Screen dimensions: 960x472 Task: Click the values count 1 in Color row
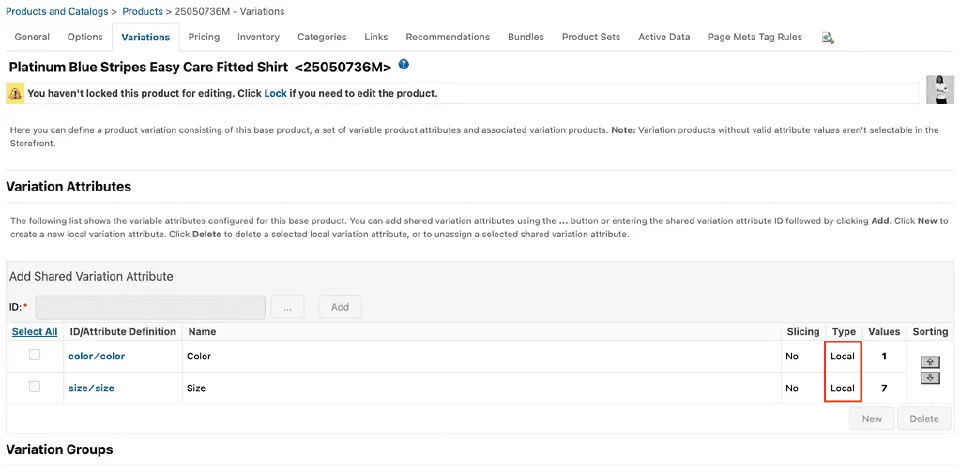(x=884, y=356)
